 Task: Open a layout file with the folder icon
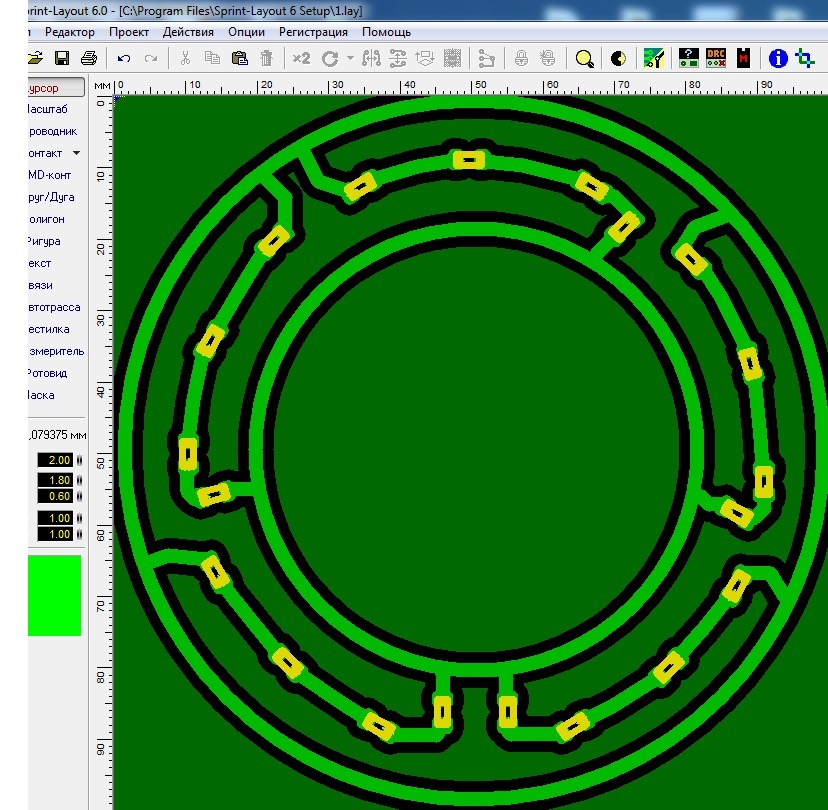click(x=35, y=58)
